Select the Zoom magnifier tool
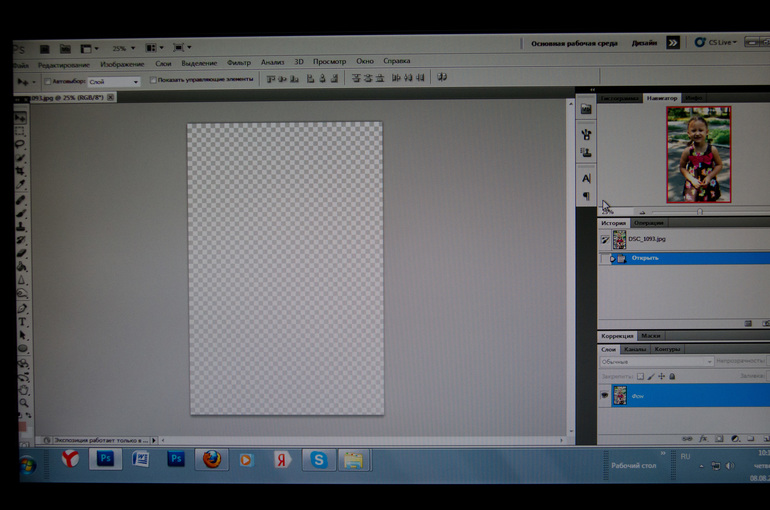The image size is (770, 510). (23, 403)
